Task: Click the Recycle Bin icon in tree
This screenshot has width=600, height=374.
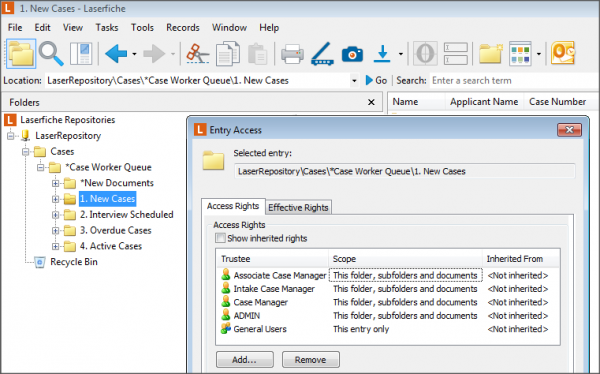Action: (x=40, y=262)
